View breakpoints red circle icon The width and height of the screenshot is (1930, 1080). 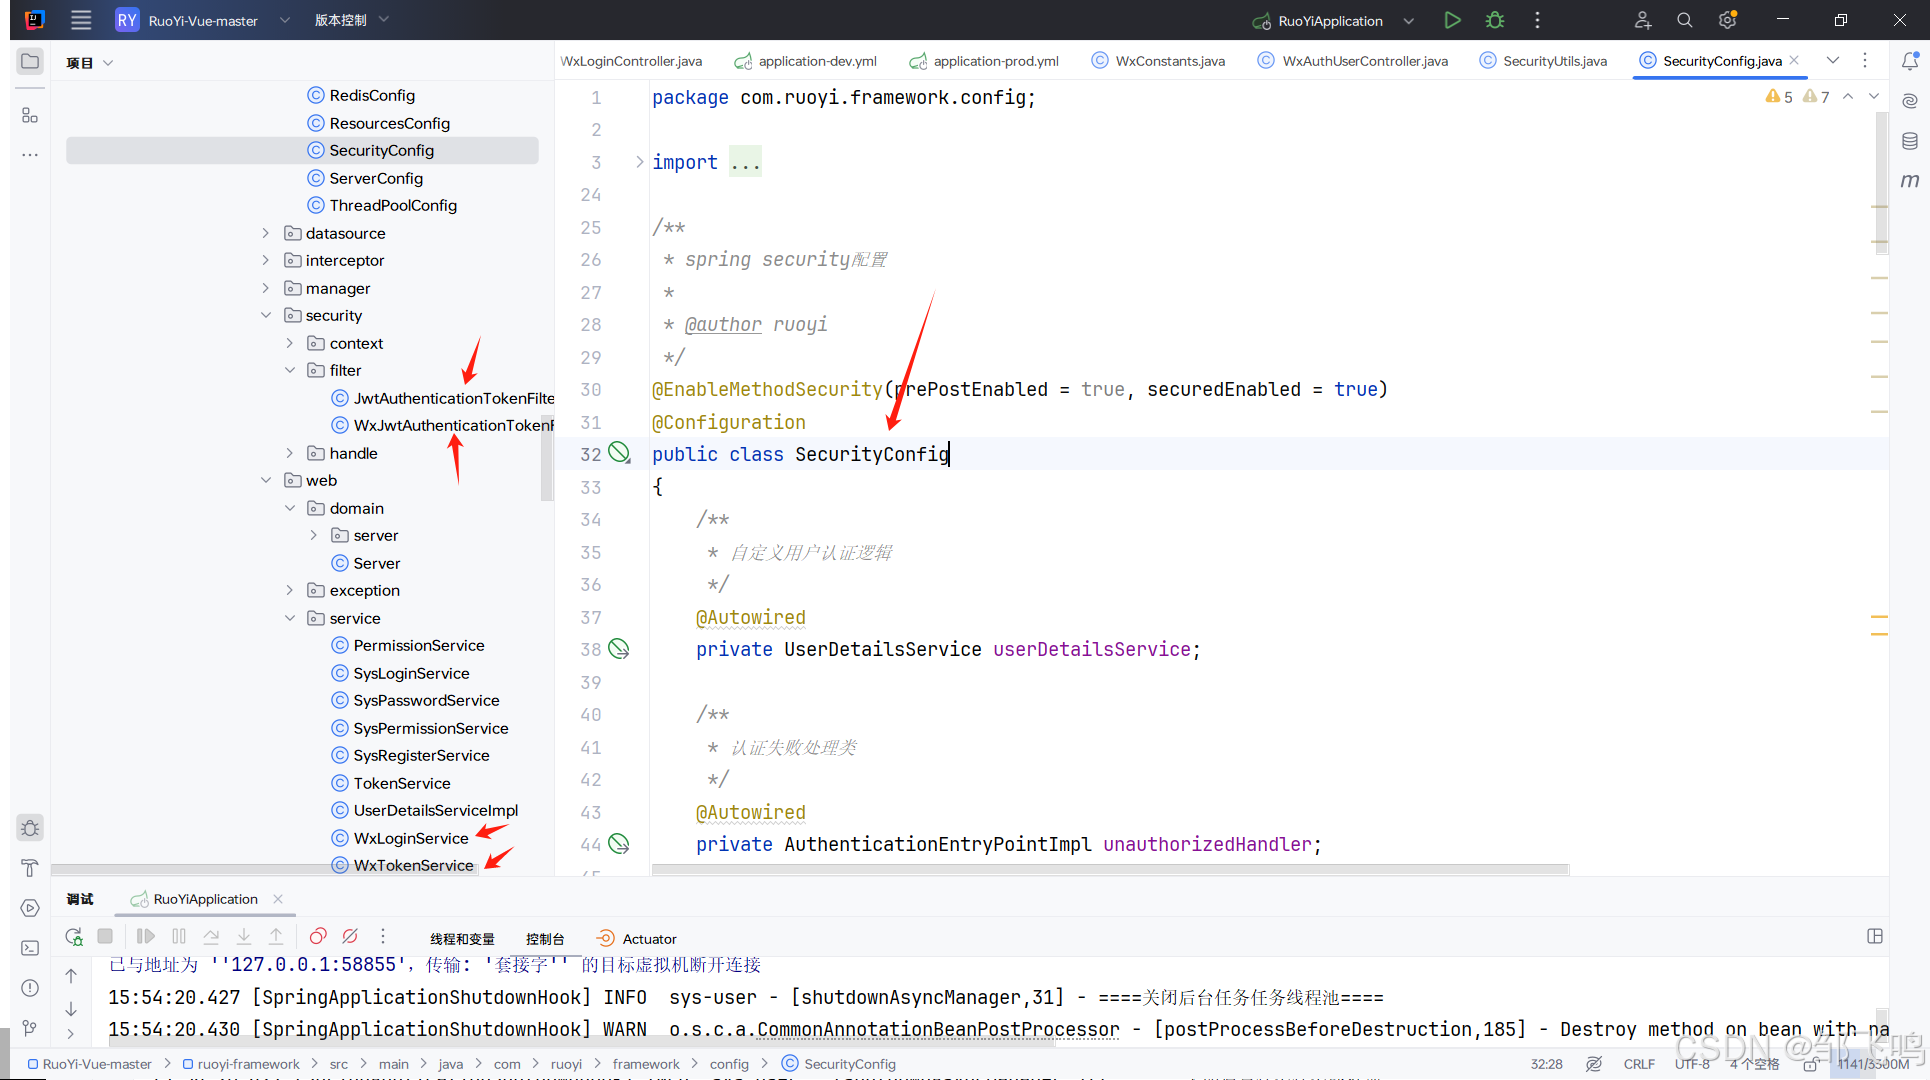point(318,937)
